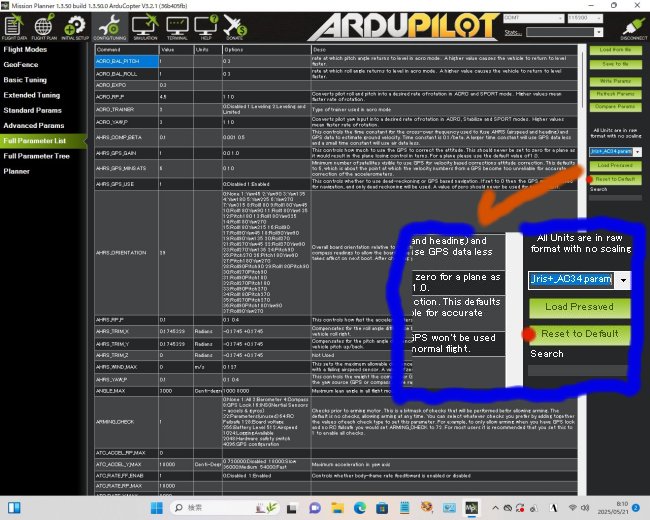Open Basic Tuning in the sidebar

pyautogui.click(x=25, y=80)
